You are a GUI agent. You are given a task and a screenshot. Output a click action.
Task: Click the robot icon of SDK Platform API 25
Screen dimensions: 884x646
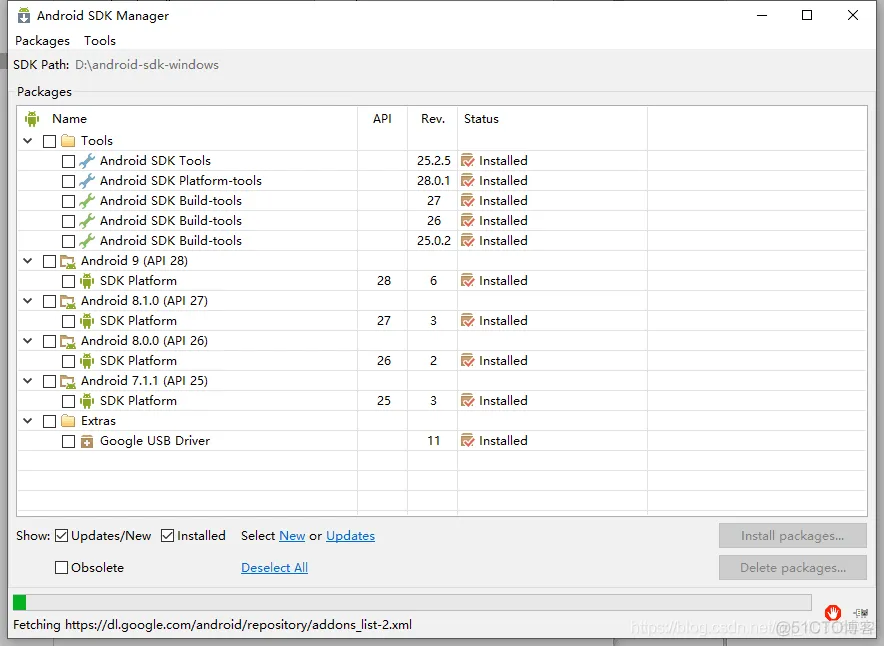tap(87, 401)
